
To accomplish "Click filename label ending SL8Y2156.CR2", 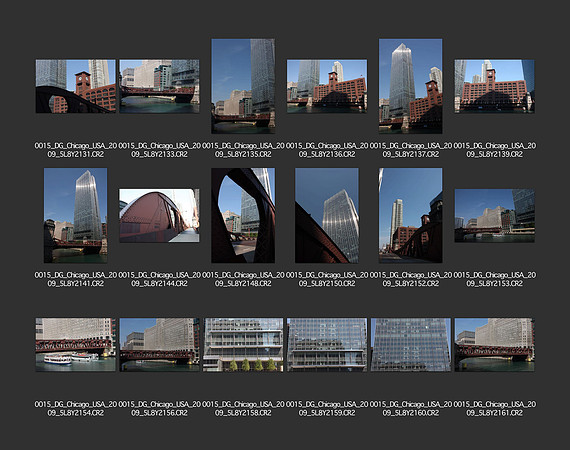I will click(159, 409).
